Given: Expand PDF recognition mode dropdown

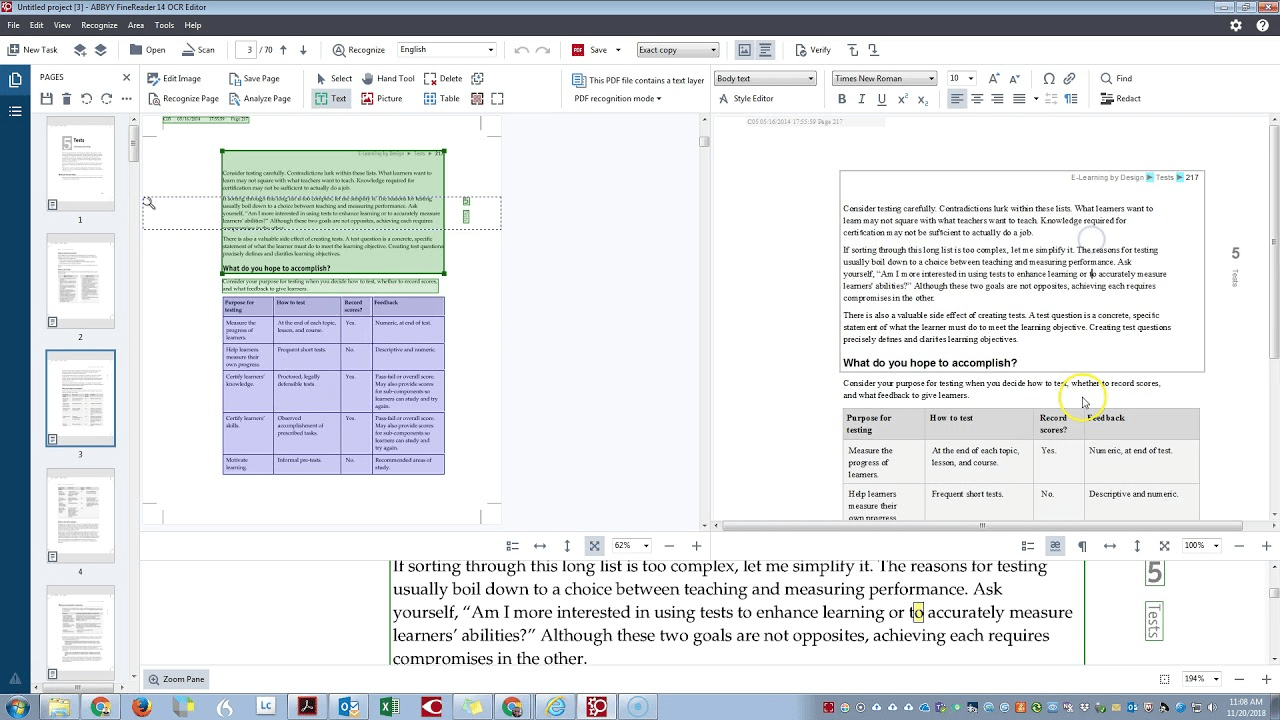Looking at the screenshot, I should pyautogui.click(x=618, y=99).
